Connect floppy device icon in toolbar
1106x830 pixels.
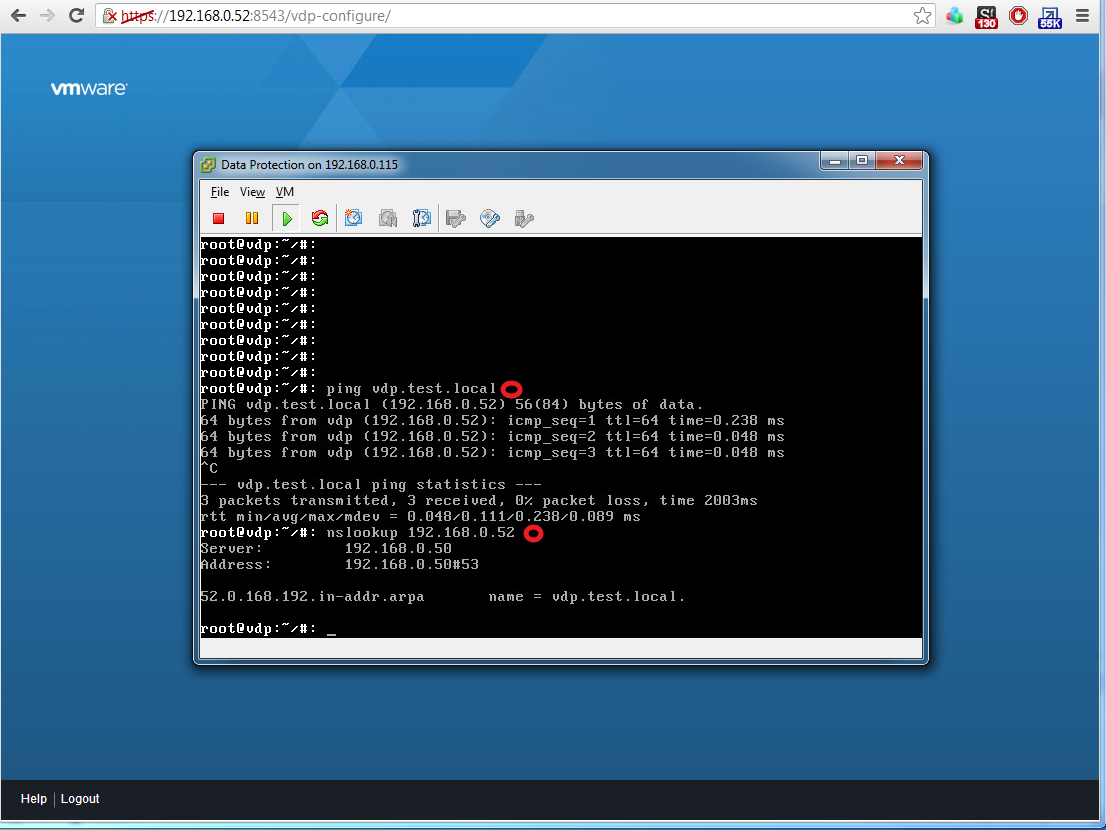456,219
